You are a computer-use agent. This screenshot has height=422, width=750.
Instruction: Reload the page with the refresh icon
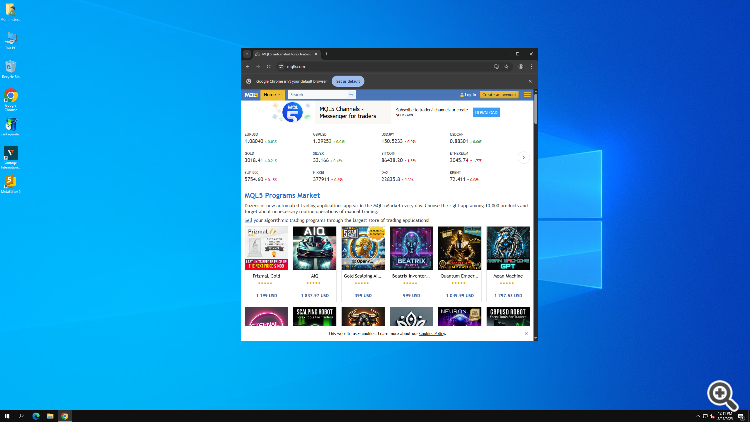268,67
